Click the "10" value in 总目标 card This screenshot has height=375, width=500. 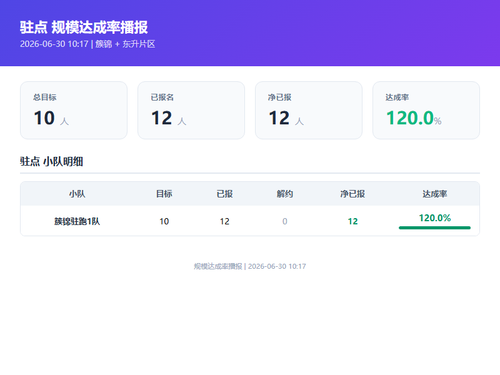pos(44,118)
